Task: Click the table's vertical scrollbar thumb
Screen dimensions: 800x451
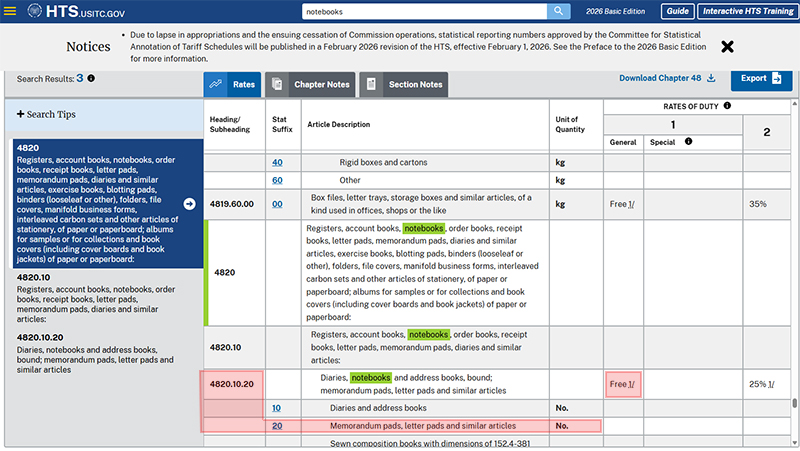Action: tap(795, 404)
